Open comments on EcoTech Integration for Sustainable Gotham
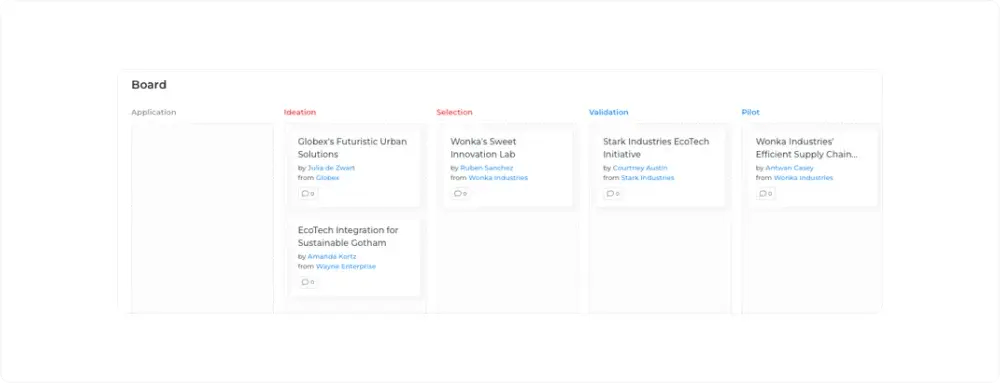This screenshot has width=1000, height=383. click(308, 282)
